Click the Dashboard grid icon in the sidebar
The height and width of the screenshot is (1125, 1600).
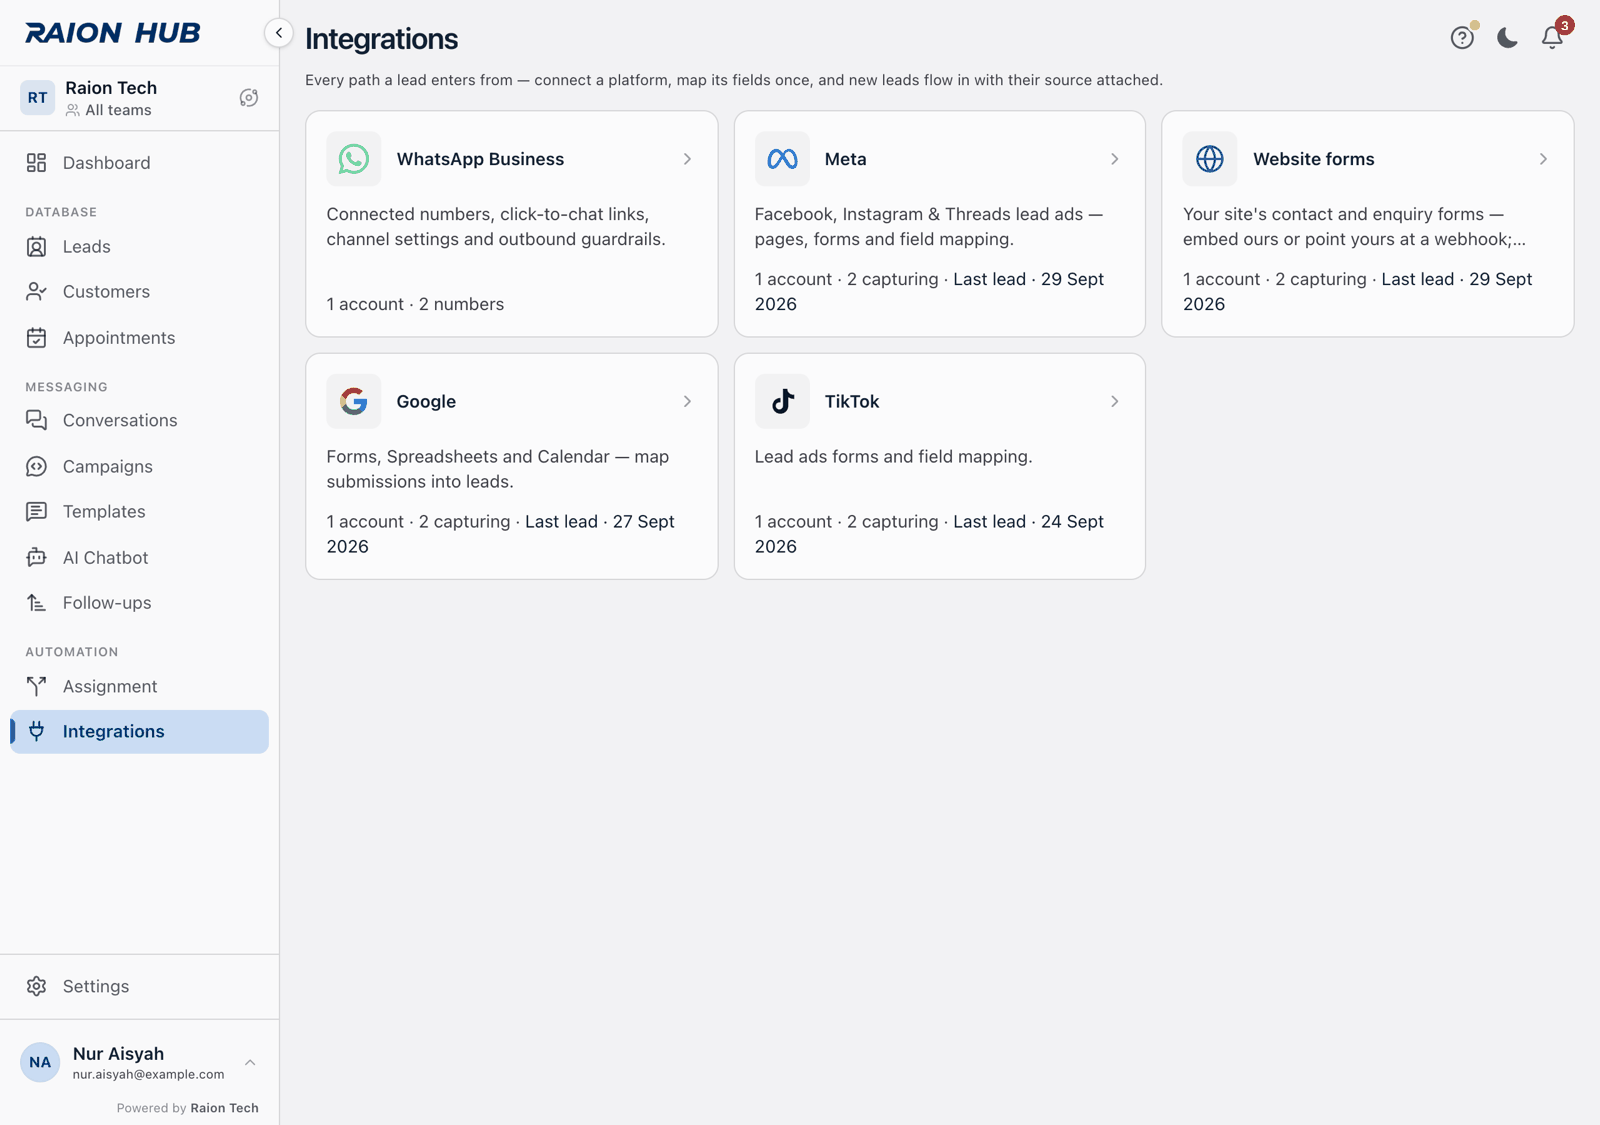(37, 163)
